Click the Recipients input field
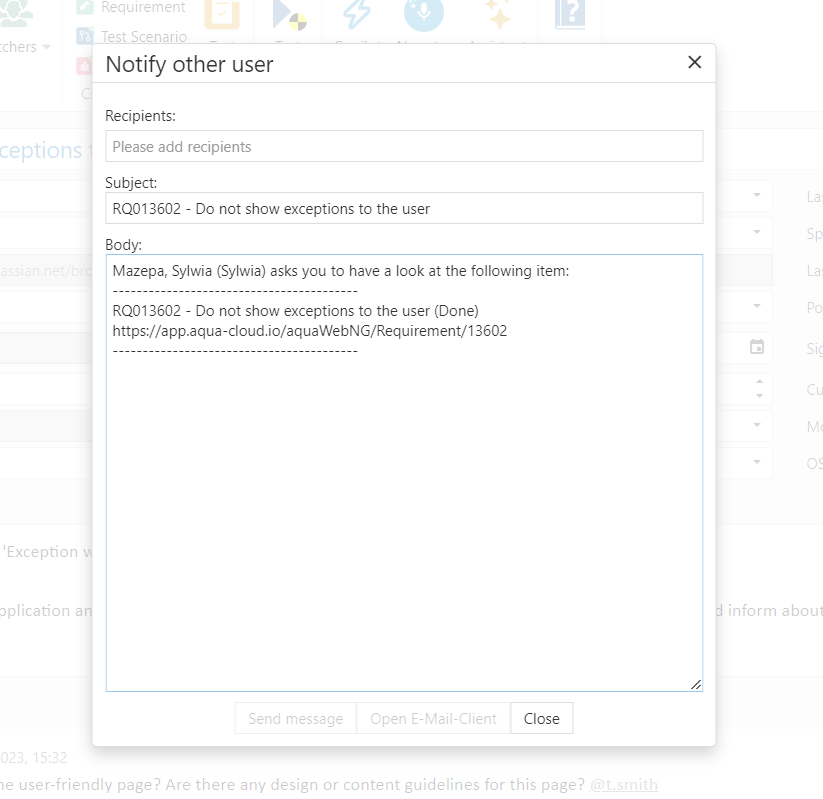Viewport: 823px width, 799px height. 404,146
